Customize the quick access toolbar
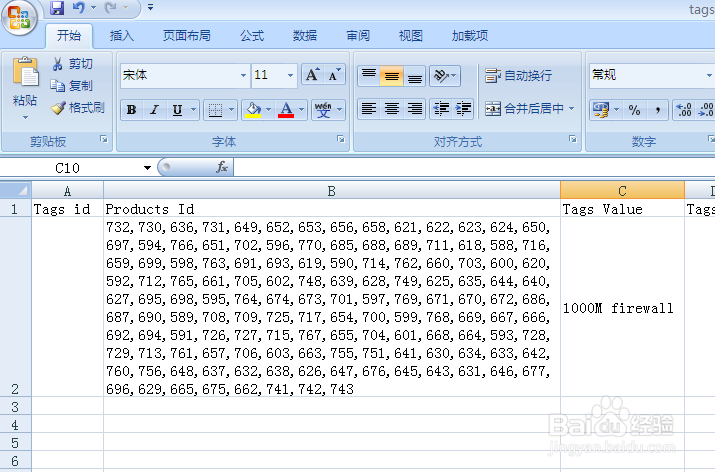The height and width of the screenshot is (472, 715). click(x=150, y=7)
